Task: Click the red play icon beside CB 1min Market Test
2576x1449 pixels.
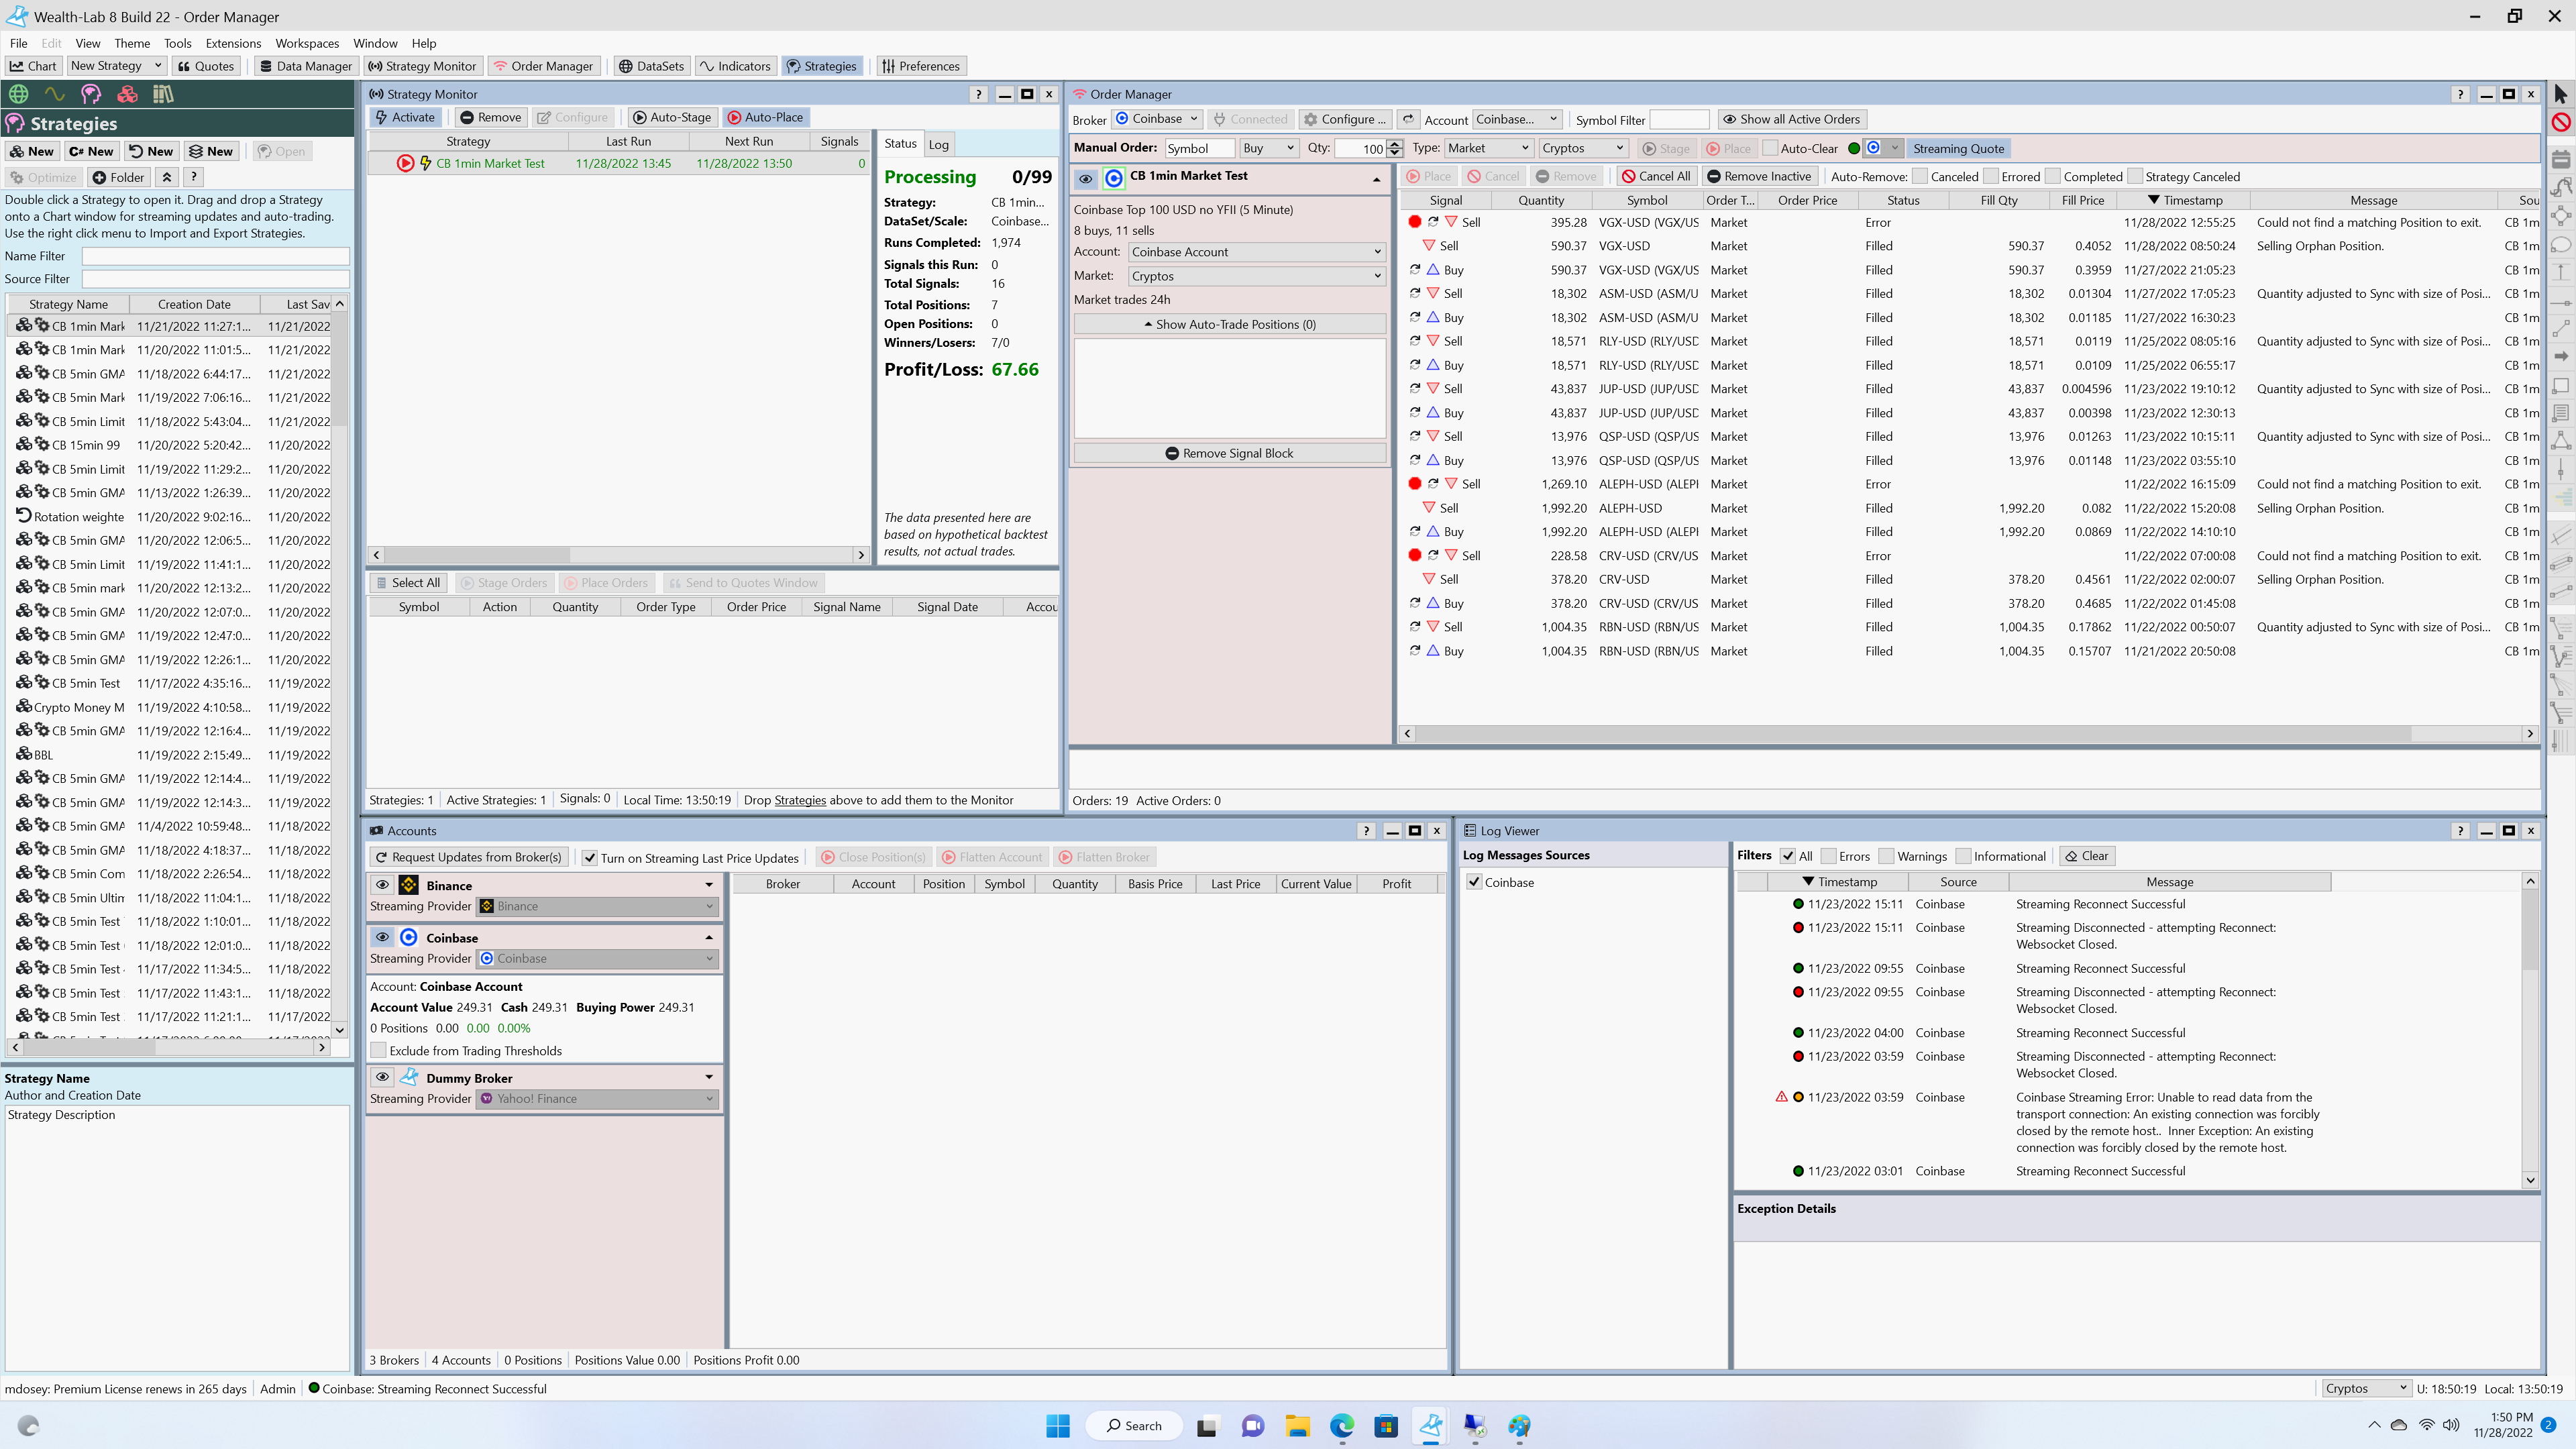Action: pyautogui.click(x=405, y=163)
